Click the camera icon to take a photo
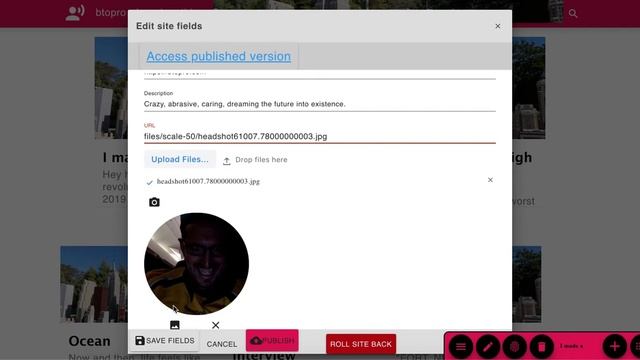This screenshot has height=360, width=640. [154, 202]
